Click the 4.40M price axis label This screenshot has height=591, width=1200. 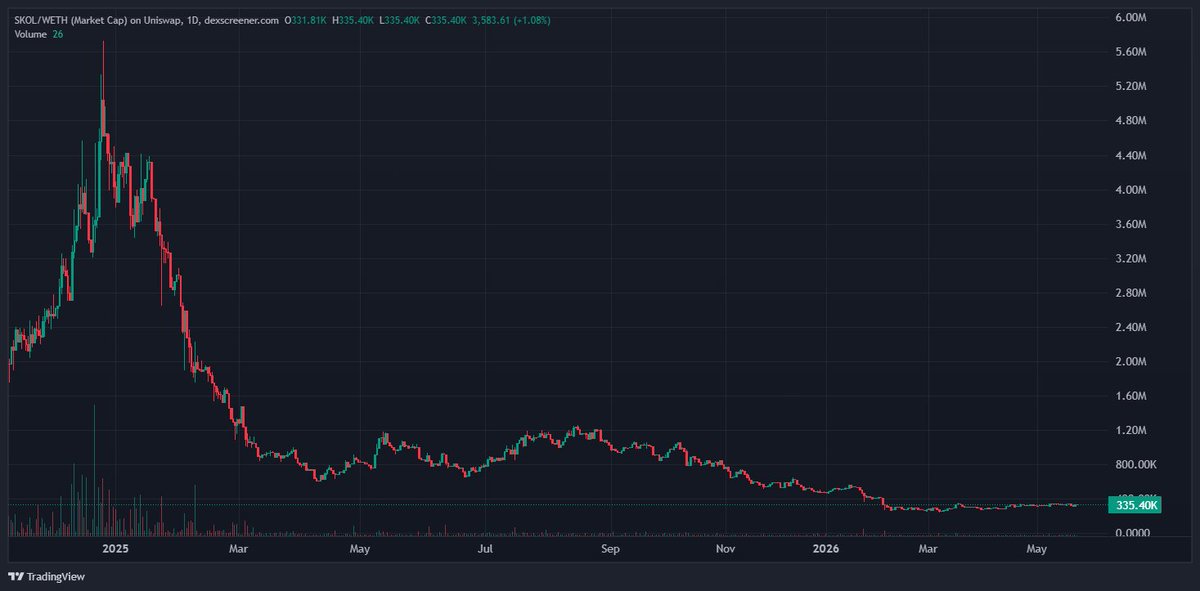pyautogui.click(x=1130, y=156)
